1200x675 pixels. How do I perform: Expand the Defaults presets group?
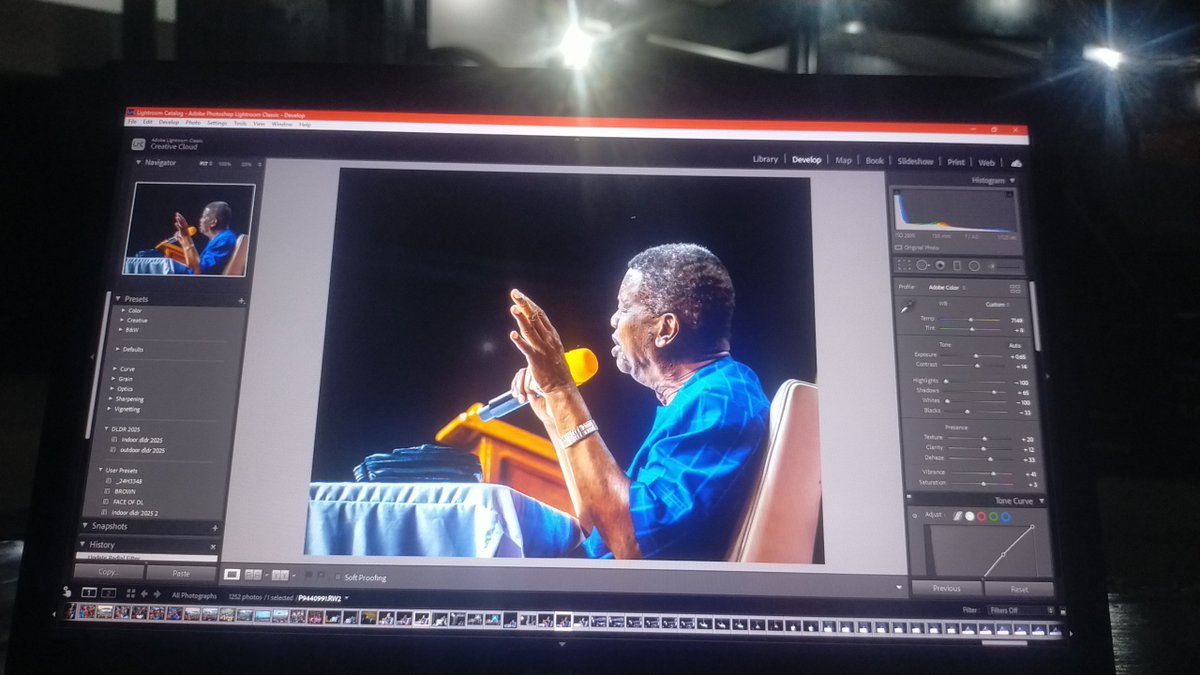[x=118, y=349]
